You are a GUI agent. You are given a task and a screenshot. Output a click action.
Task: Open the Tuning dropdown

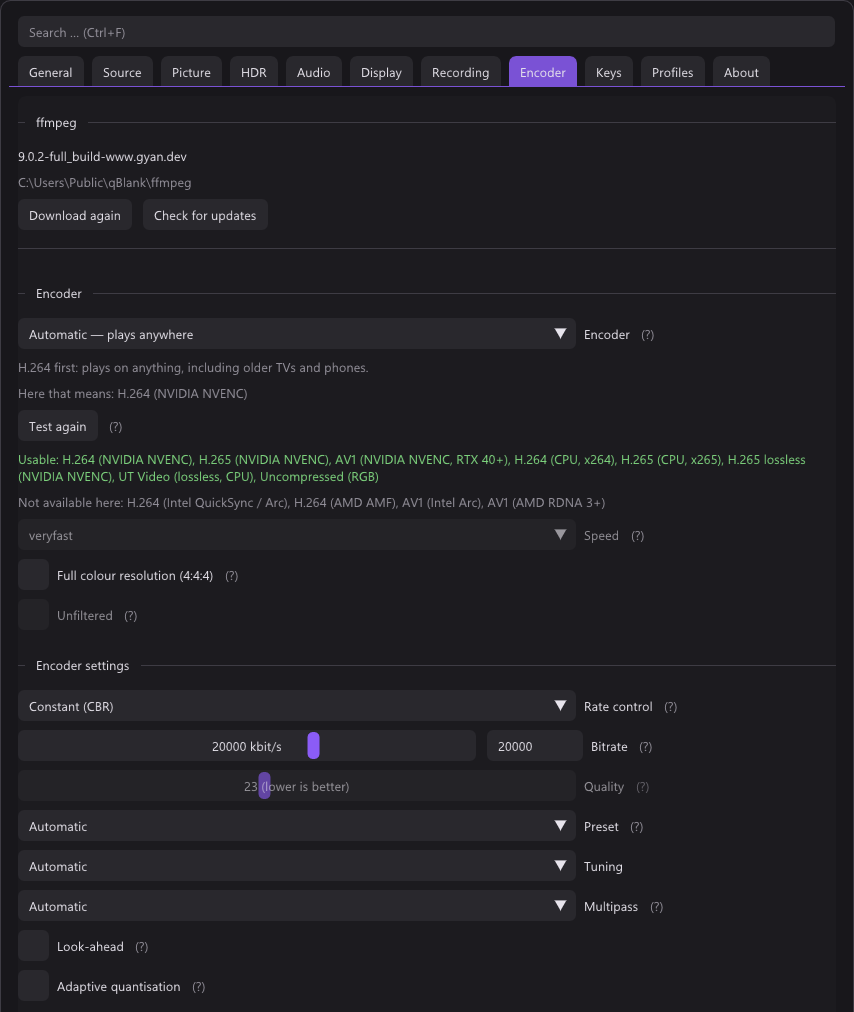(x=297, y=866)
